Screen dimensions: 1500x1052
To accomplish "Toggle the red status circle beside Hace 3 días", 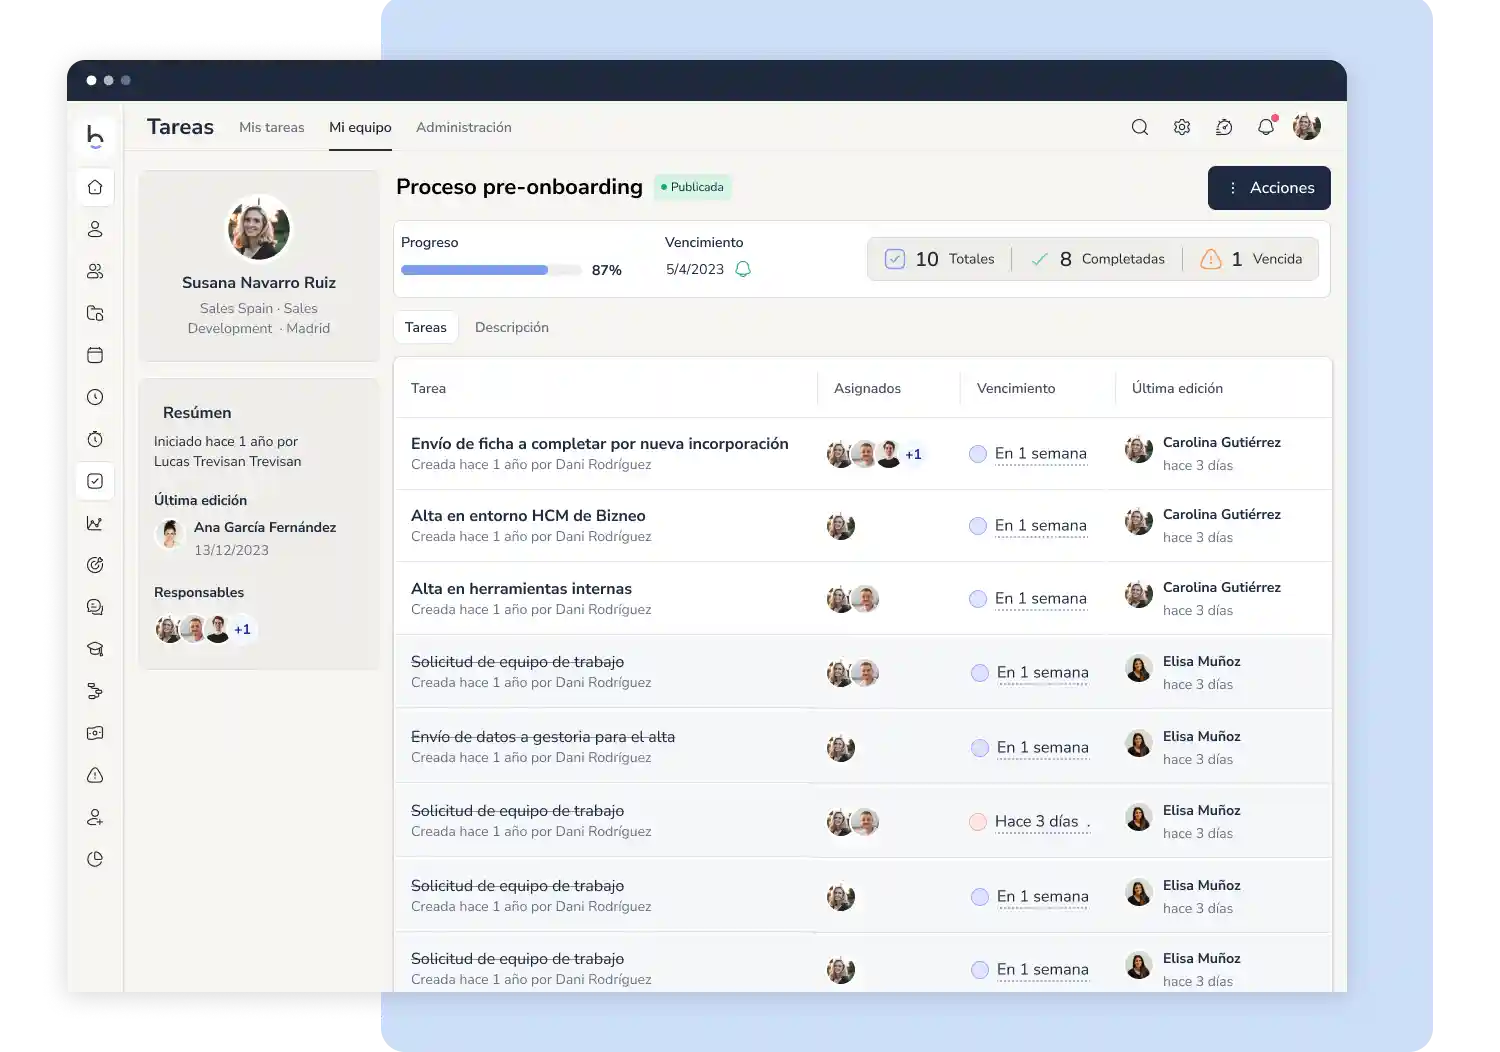I will click(x=978, y=822).
